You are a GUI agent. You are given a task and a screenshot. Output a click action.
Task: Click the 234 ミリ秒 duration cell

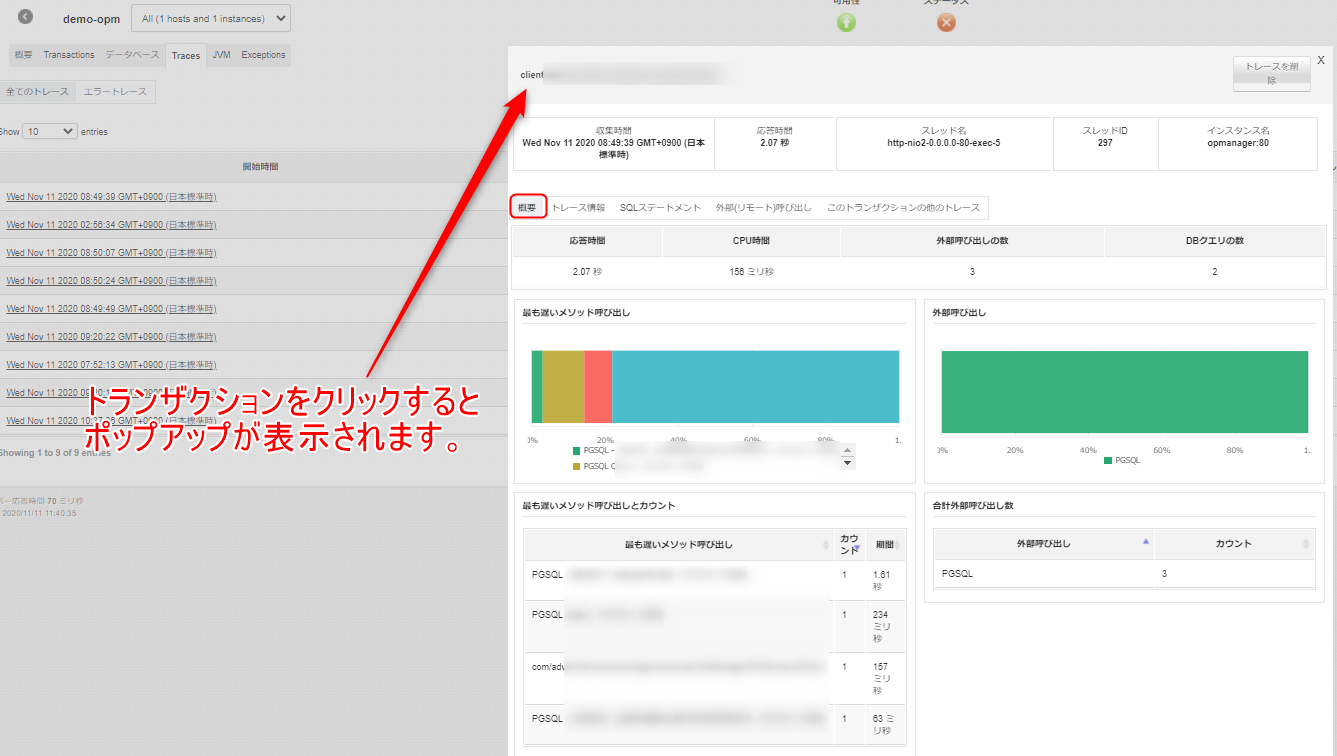[884, 627]
